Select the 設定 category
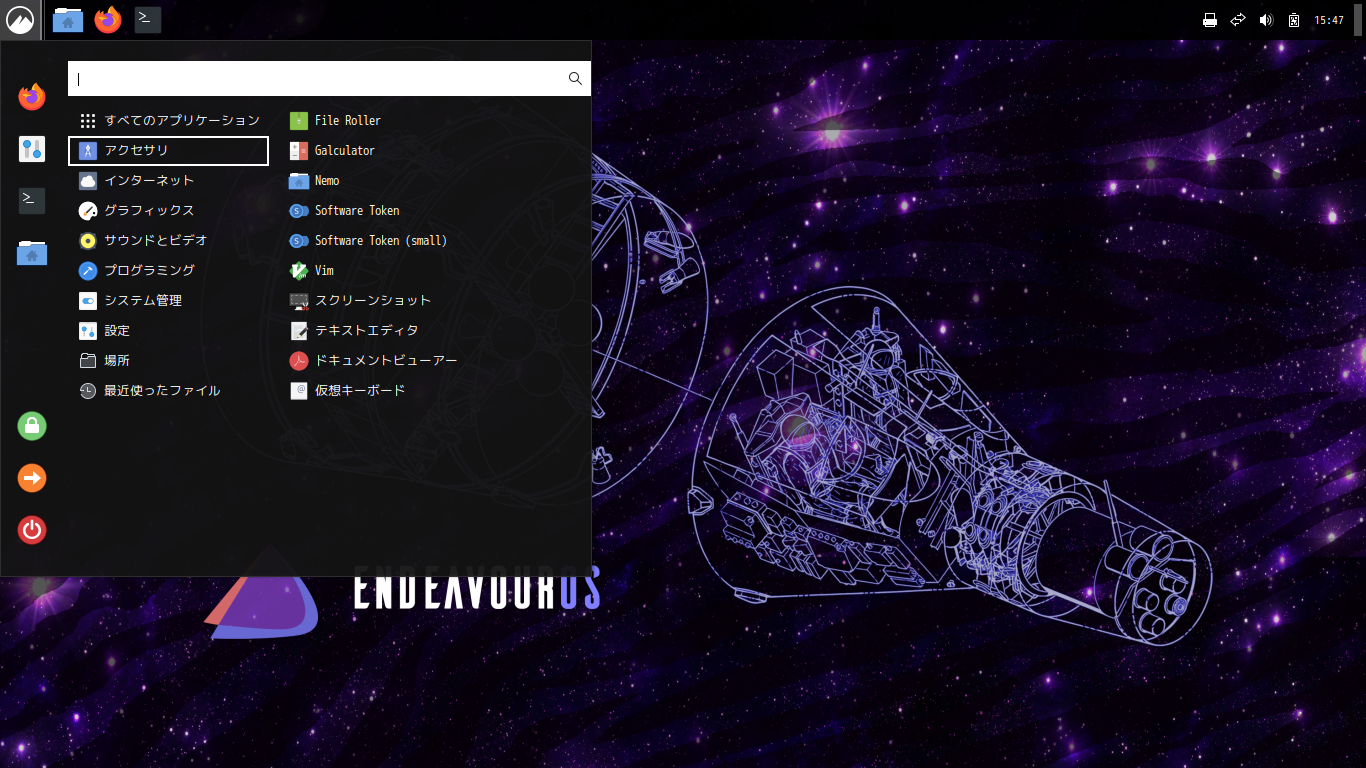Viewport: 1366px width, 768px height. [169, 330]
